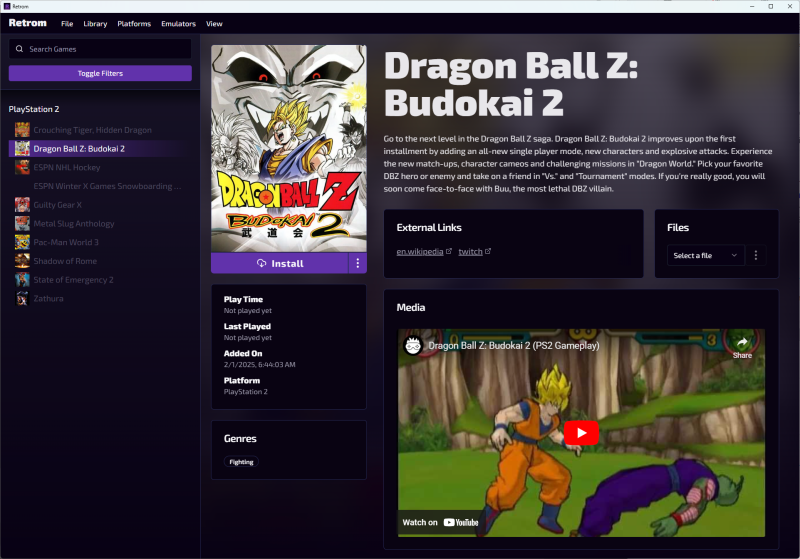Click ESPN NHL Hockey thumbnail icon
Image resolution: width=800 pixels, height=559 pixels.
[x=22, y=167]
